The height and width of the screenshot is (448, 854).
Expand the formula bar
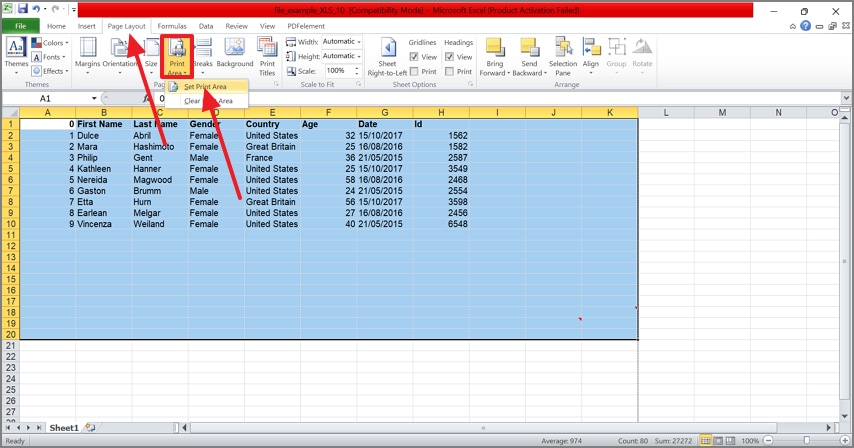846,98
